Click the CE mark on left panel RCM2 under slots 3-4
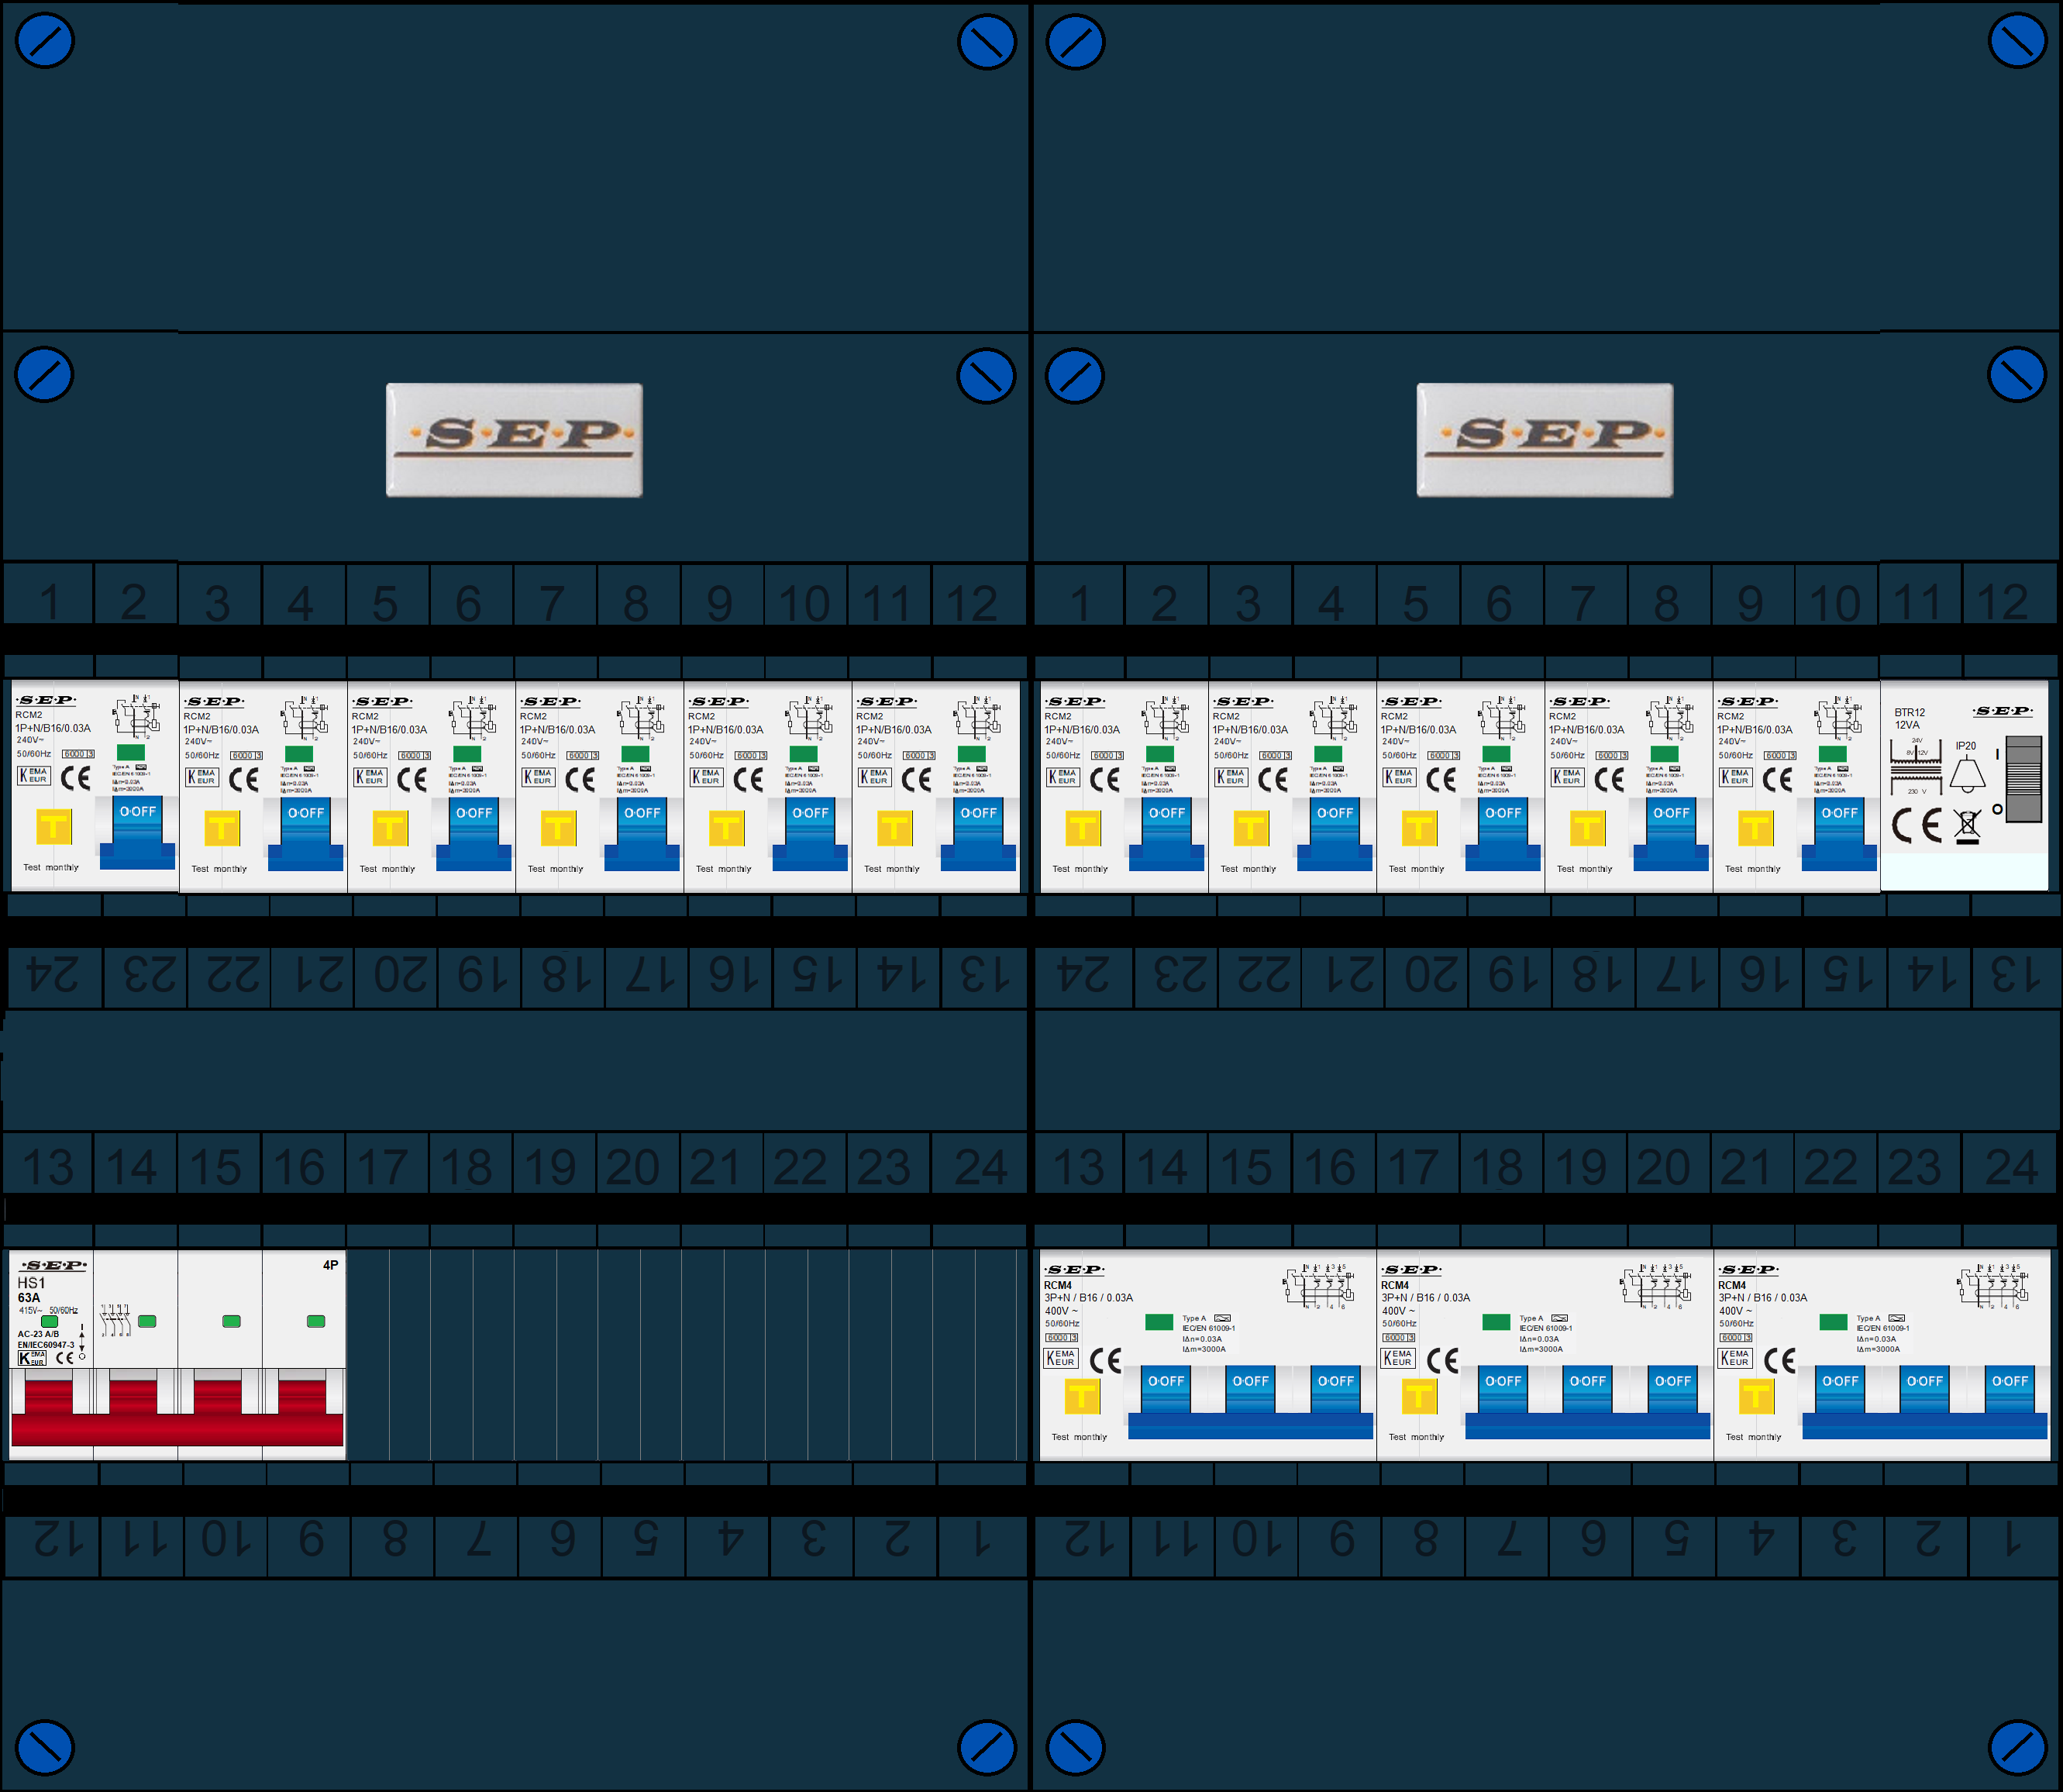This screenshot has width=2063, height=1792. [244, 780]
